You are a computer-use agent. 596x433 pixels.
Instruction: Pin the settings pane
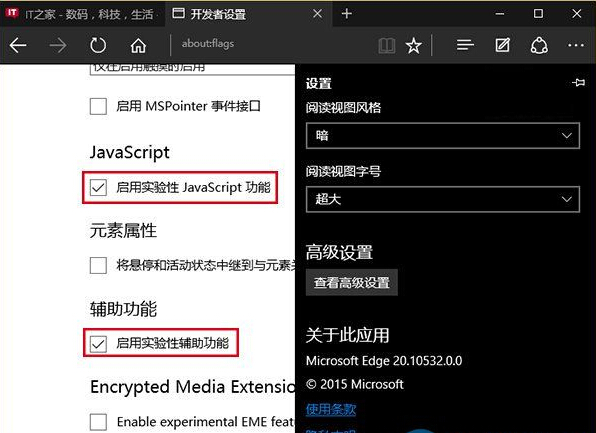coord(579,82)
